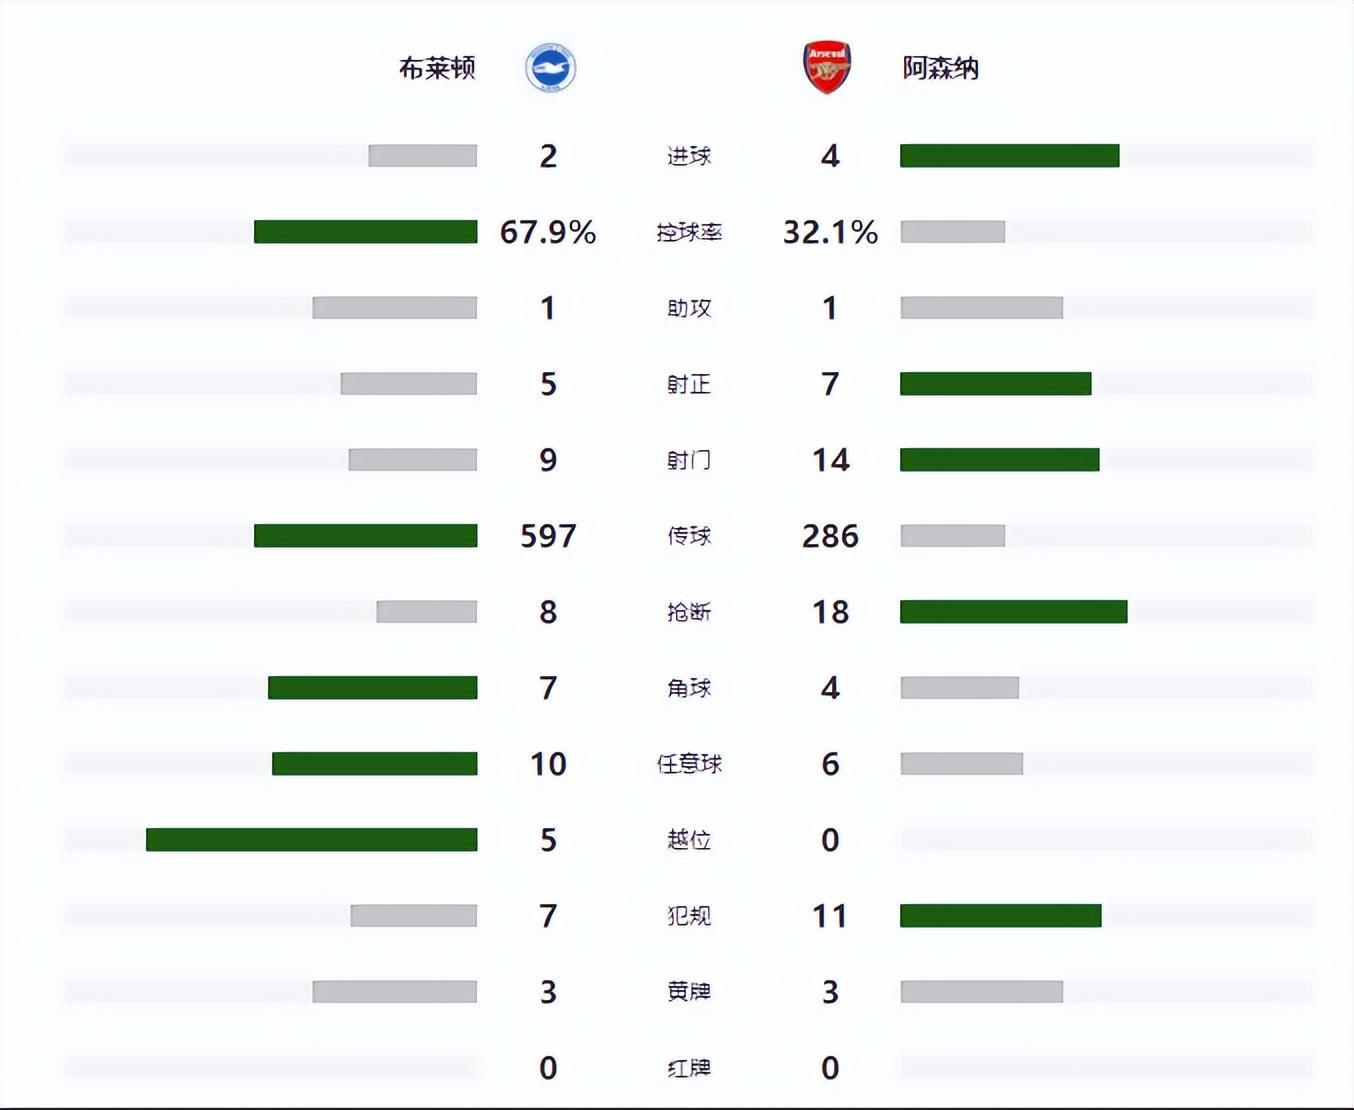Click the 控球率 stat label
Screen dimensions: 1354x1110
pyautogui.click(x=689, y=232)
